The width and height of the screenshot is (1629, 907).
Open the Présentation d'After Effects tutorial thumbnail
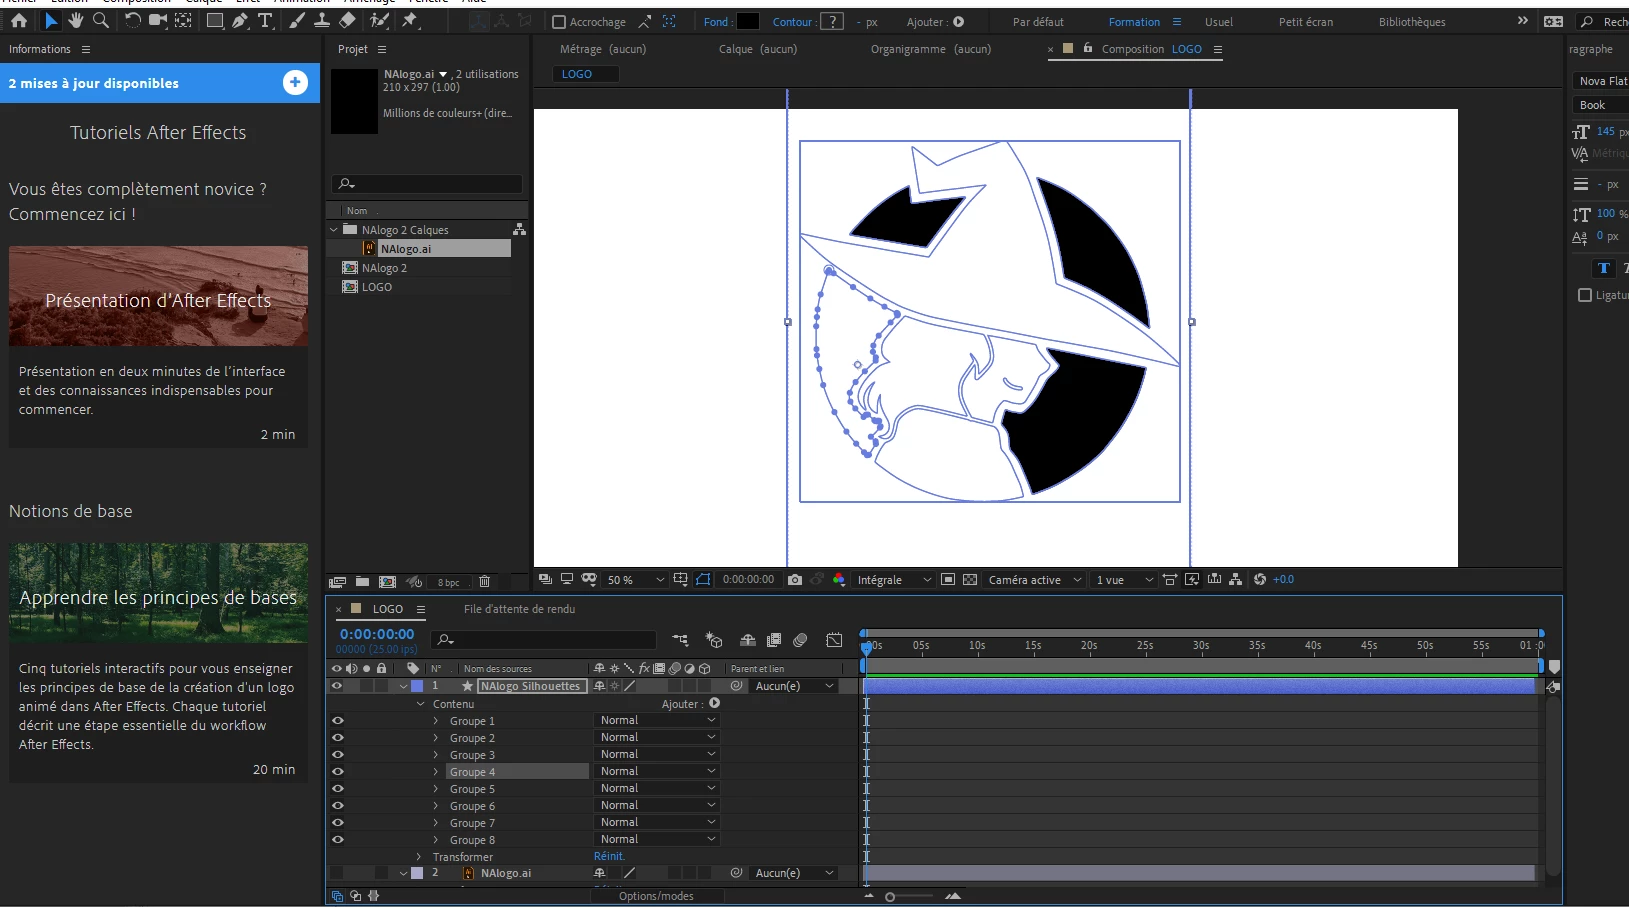(158, 296)
